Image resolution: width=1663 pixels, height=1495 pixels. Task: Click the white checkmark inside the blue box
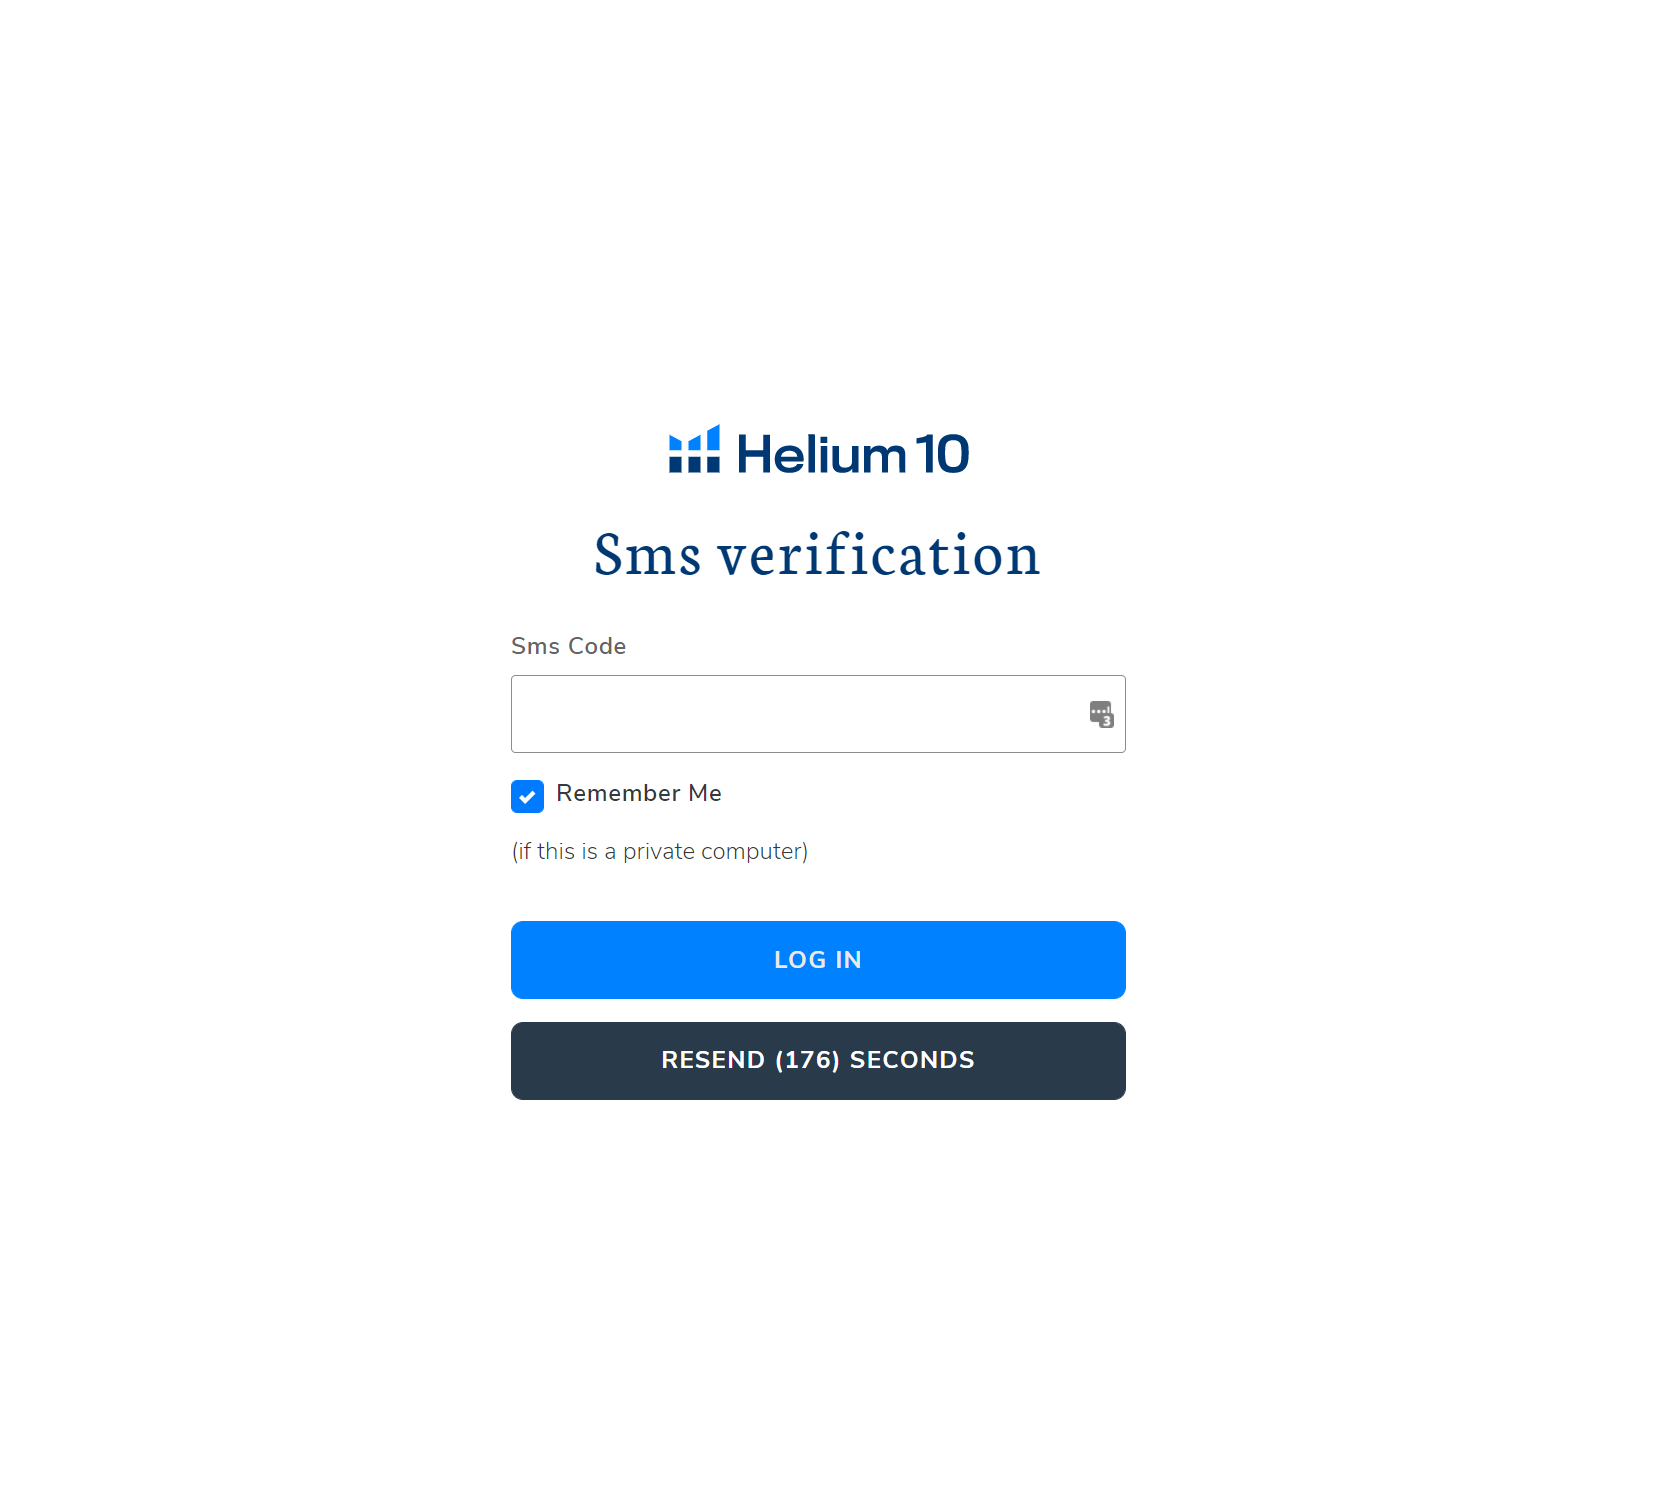point(527,797)
